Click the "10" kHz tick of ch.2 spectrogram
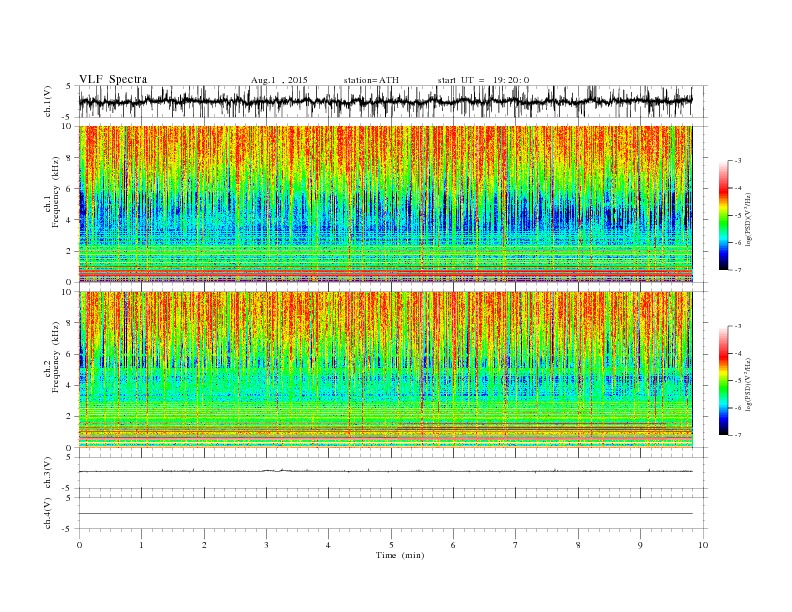This screenshot has height=612, width=792. pos(67,292)
